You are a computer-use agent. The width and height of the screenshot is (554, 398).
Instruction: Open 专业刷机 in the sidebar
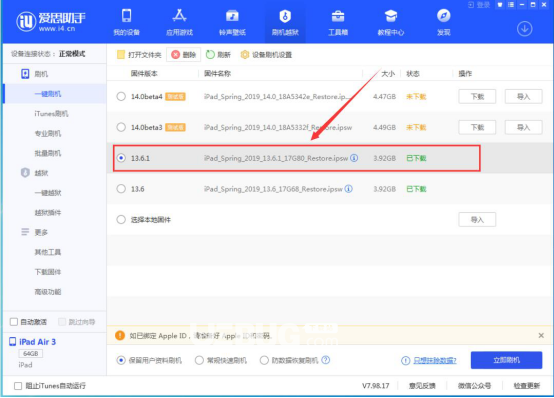(48, 133)
